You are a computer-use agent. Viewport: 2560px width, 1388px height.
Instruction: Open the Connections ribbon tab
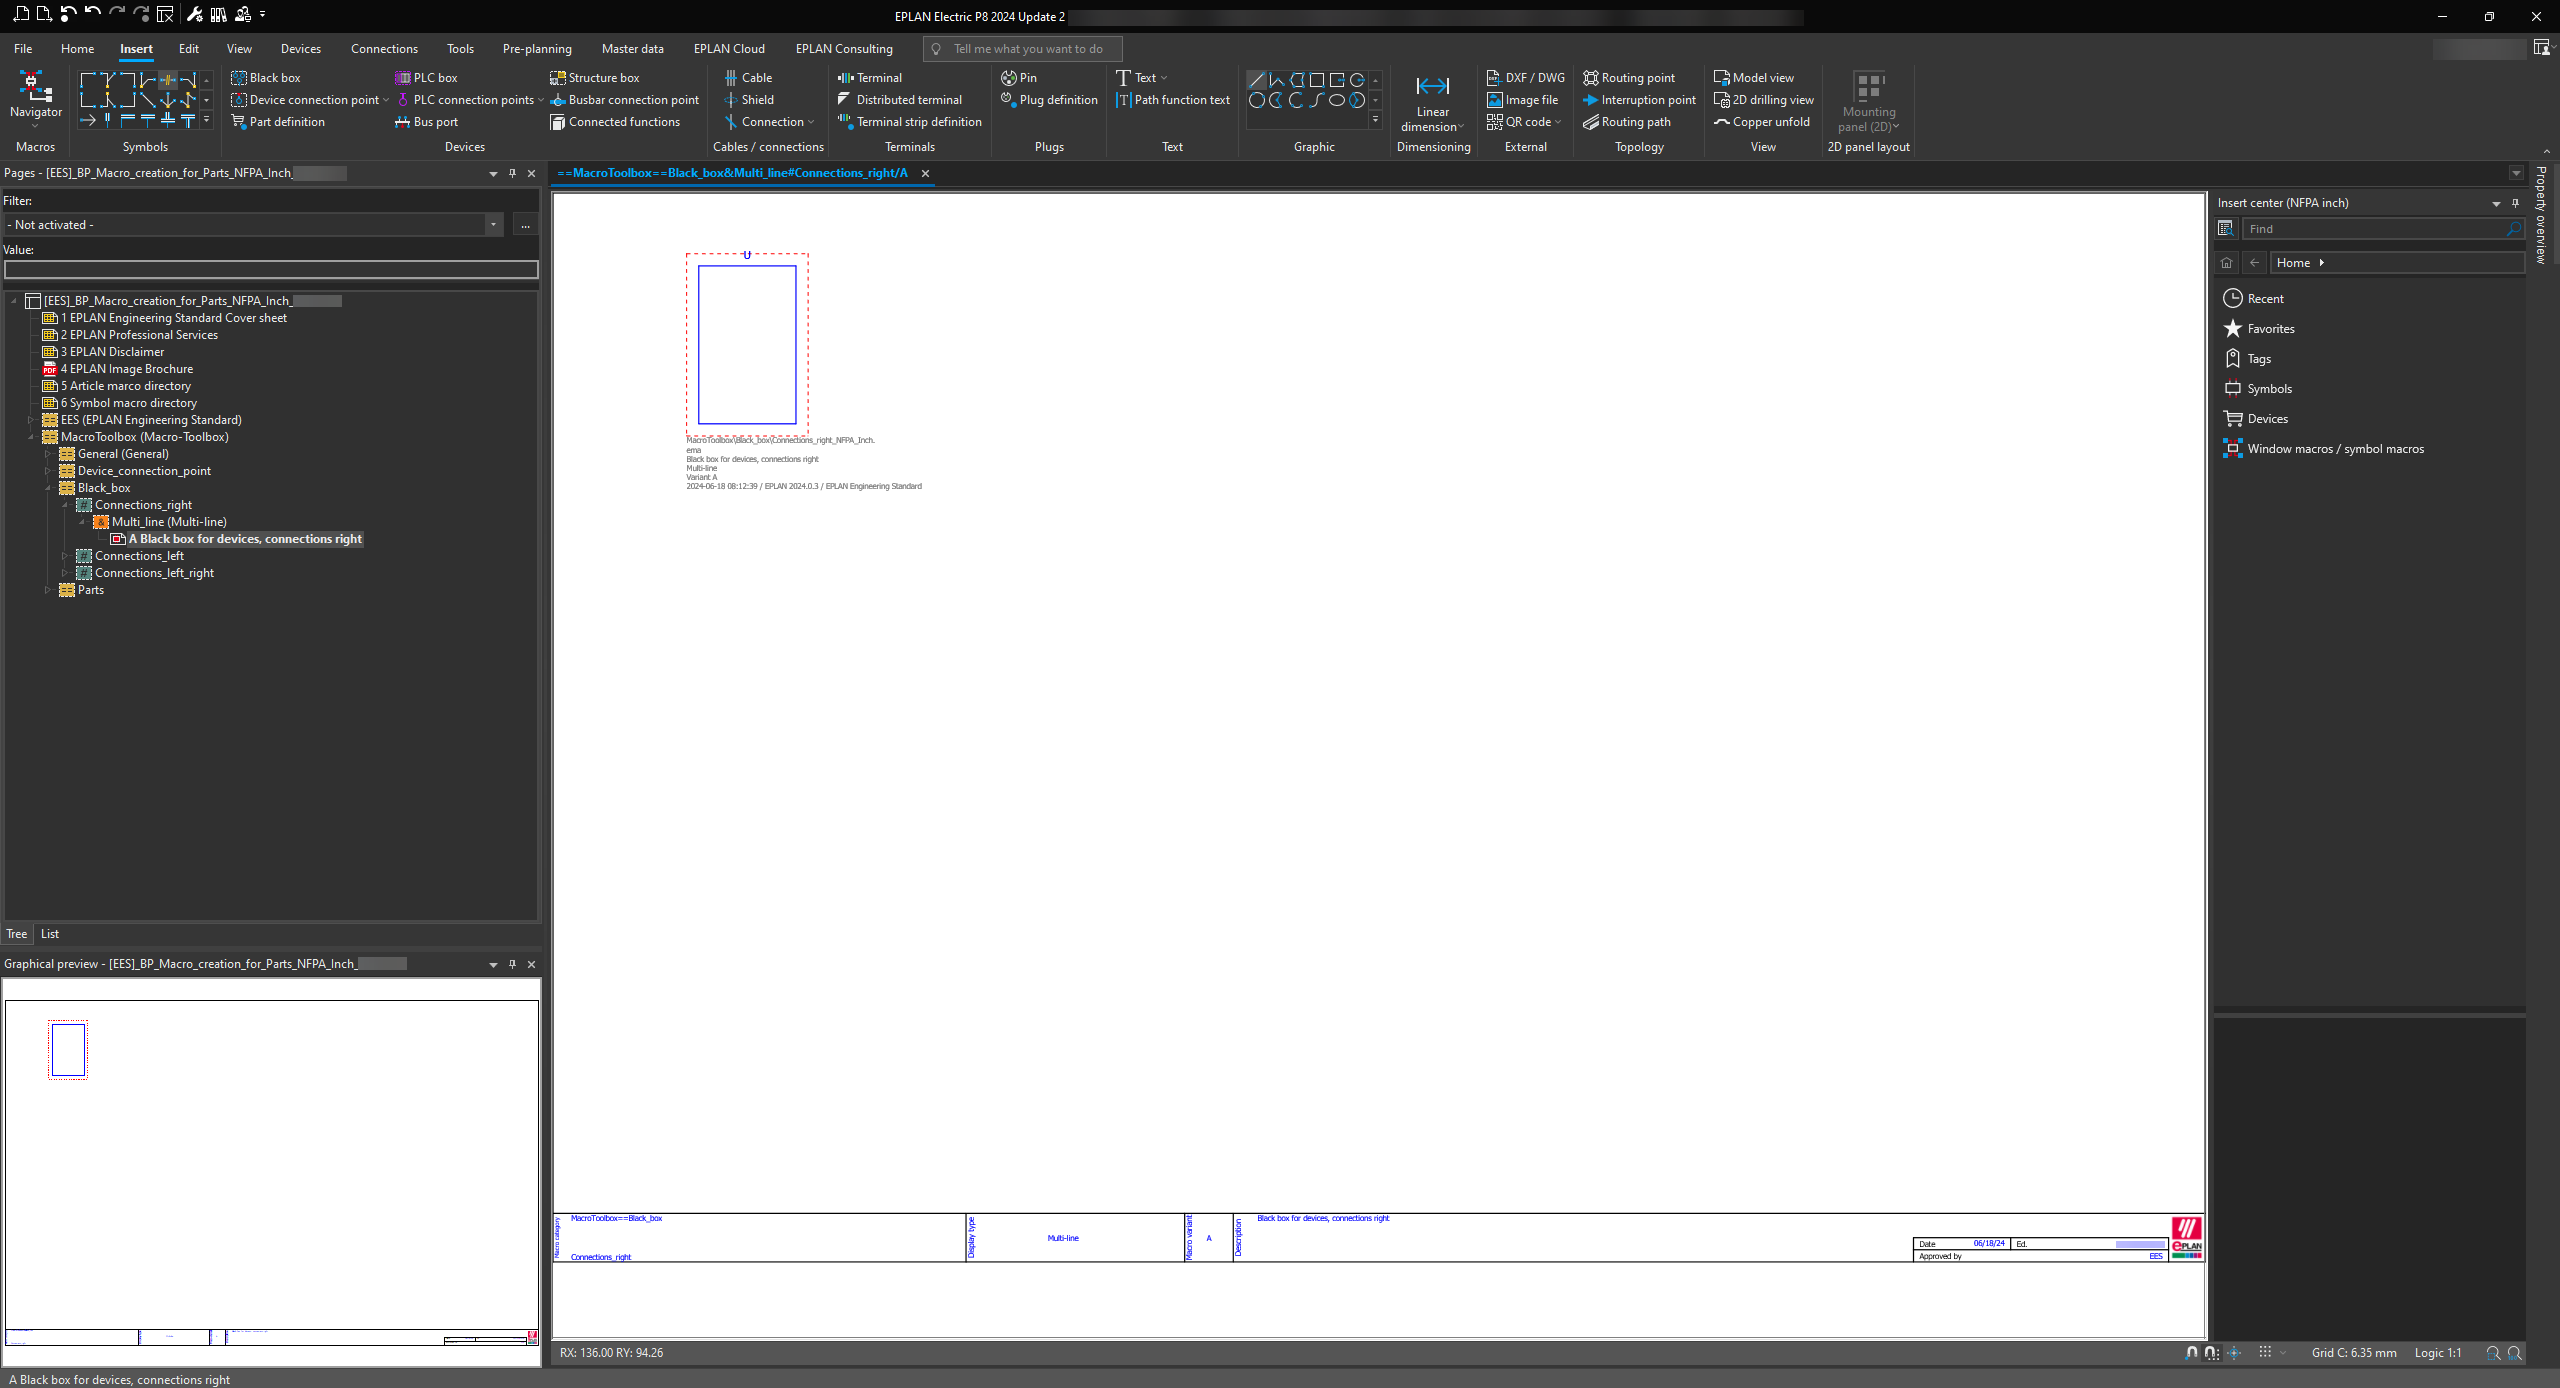(384, 49)
